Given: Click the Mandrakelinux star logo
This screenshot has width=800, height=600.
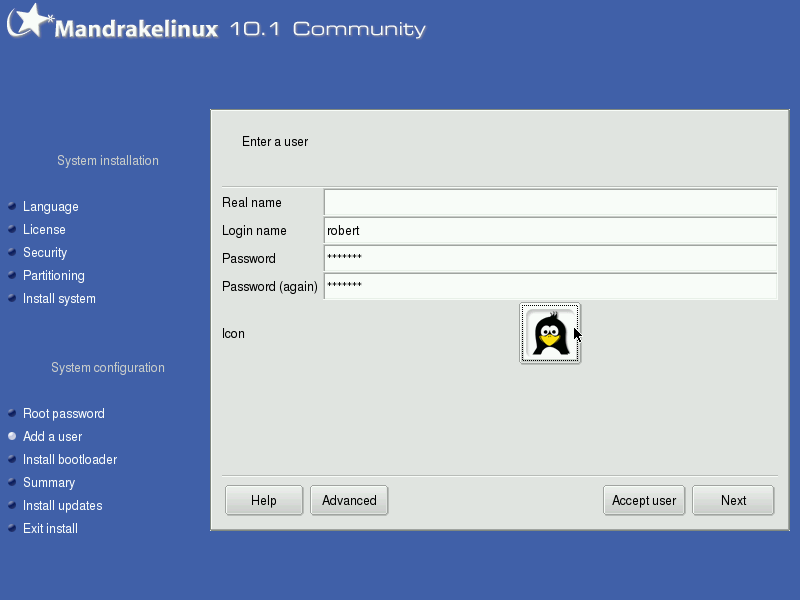Looking at the screenshot, I should [30, 21].
